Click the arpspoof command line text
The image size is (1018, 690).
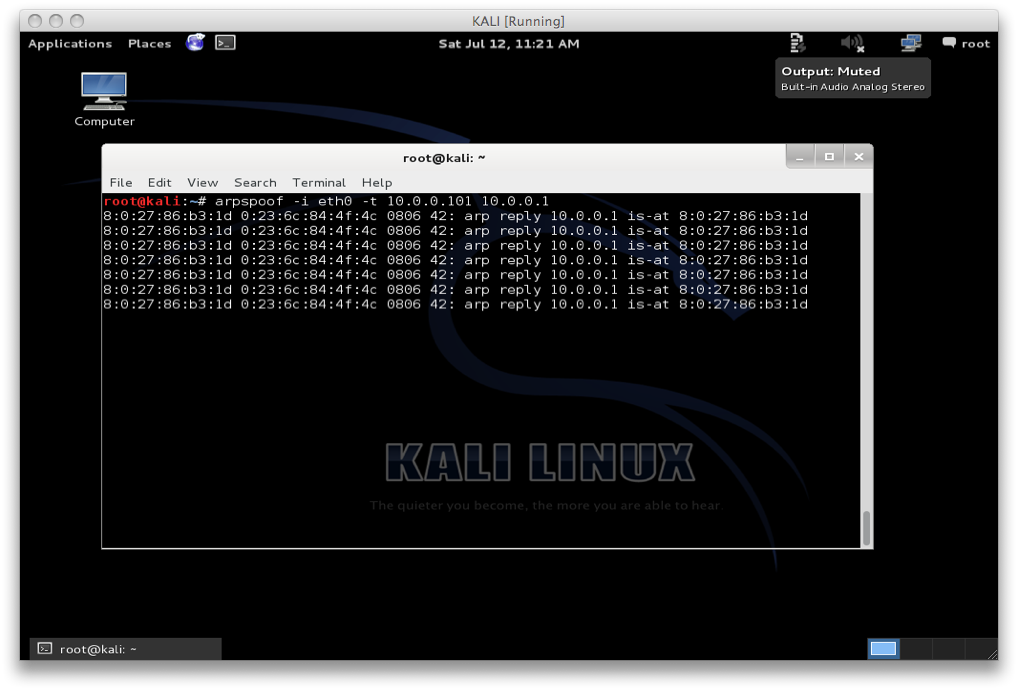point(382,201)
